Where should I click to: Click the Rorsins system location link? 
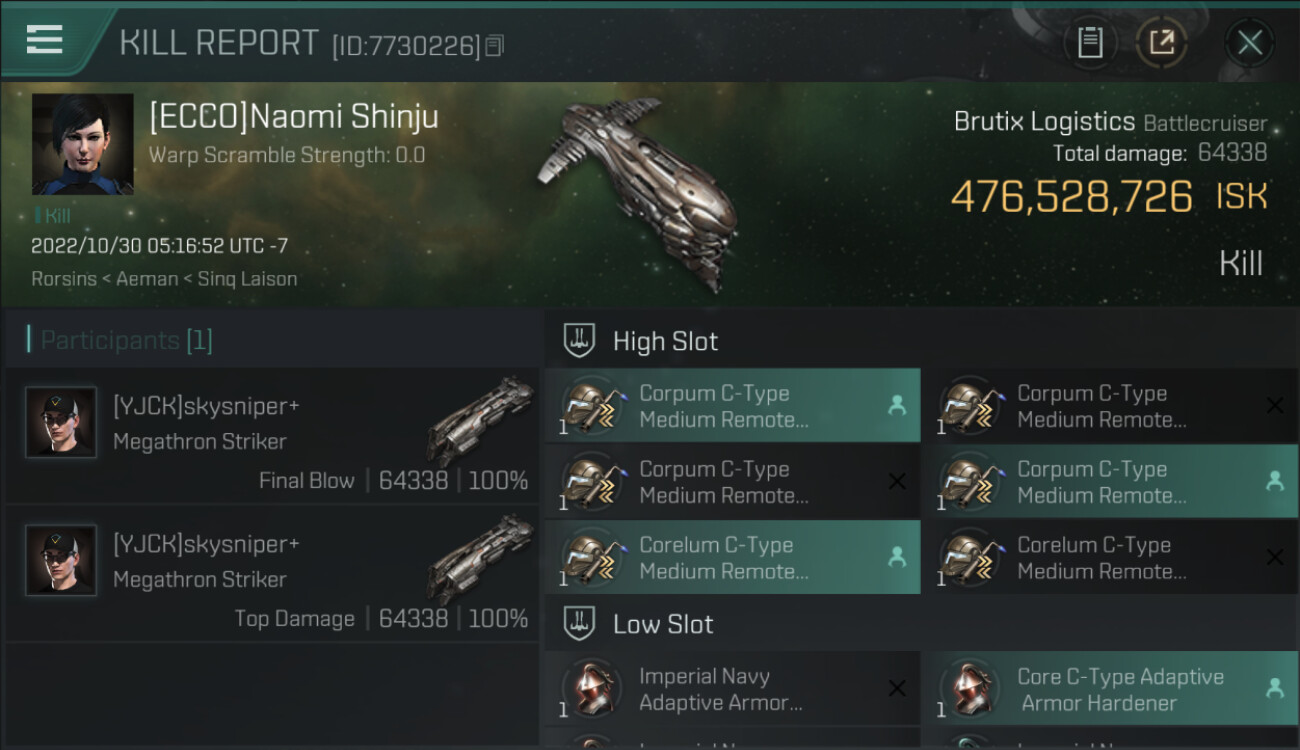coord(60,279)
